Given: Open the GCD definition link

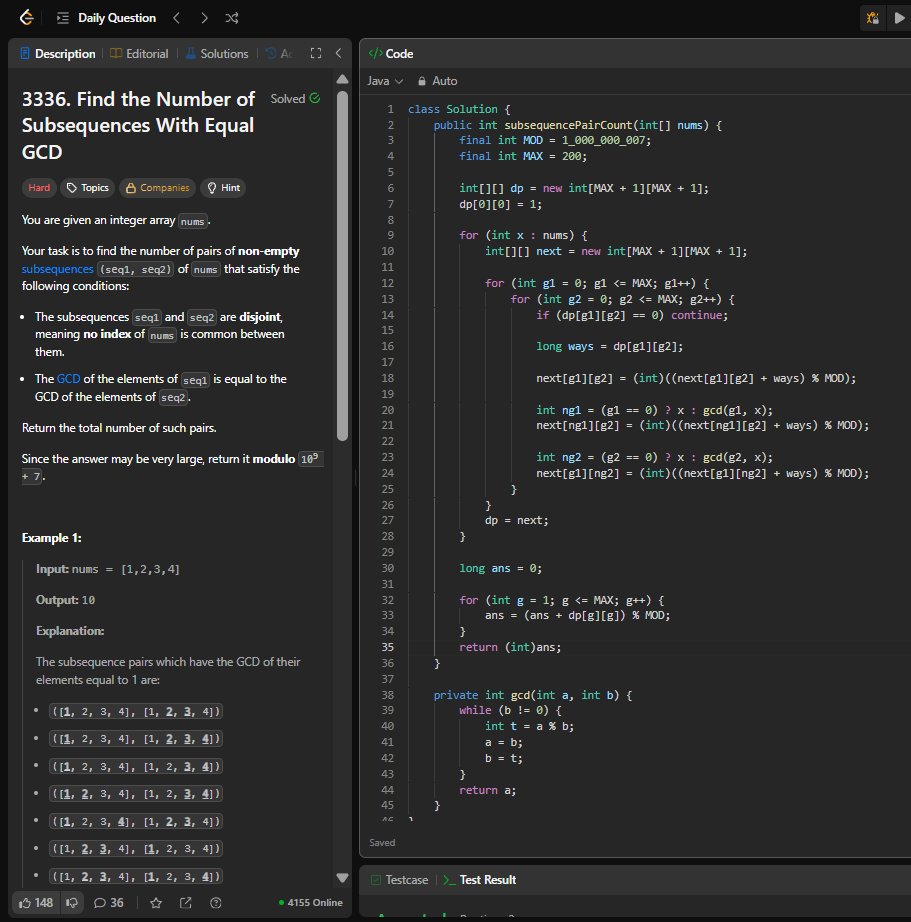Looking at the screenshot, I should point(68,379).
